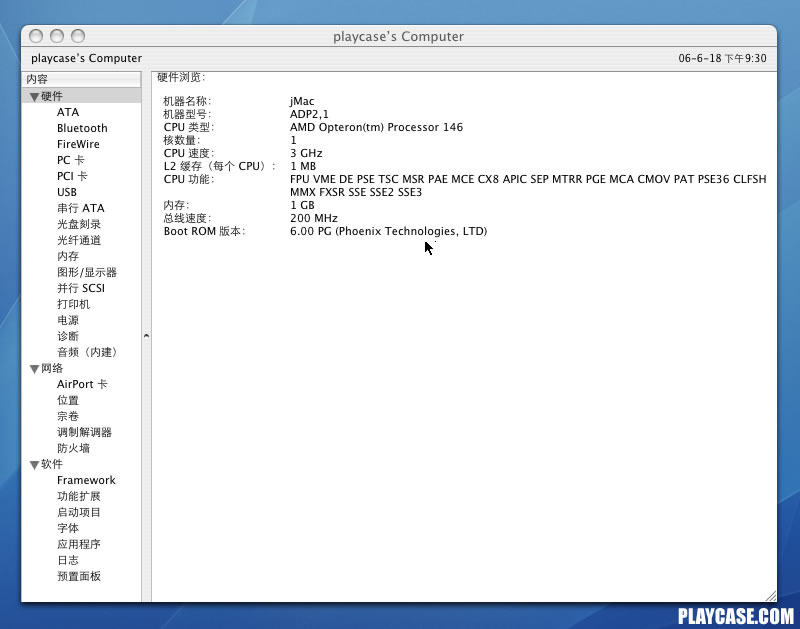Select the 防火墙 firewall entry

tap(73, 448)
